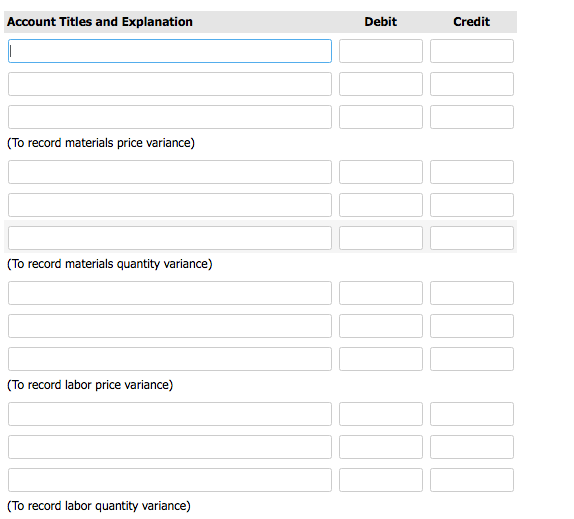Screen dimensions: 574x519
Task: Click second debit field for materials quantity variance
Action: pyautogui.click(x=381, y=205)
